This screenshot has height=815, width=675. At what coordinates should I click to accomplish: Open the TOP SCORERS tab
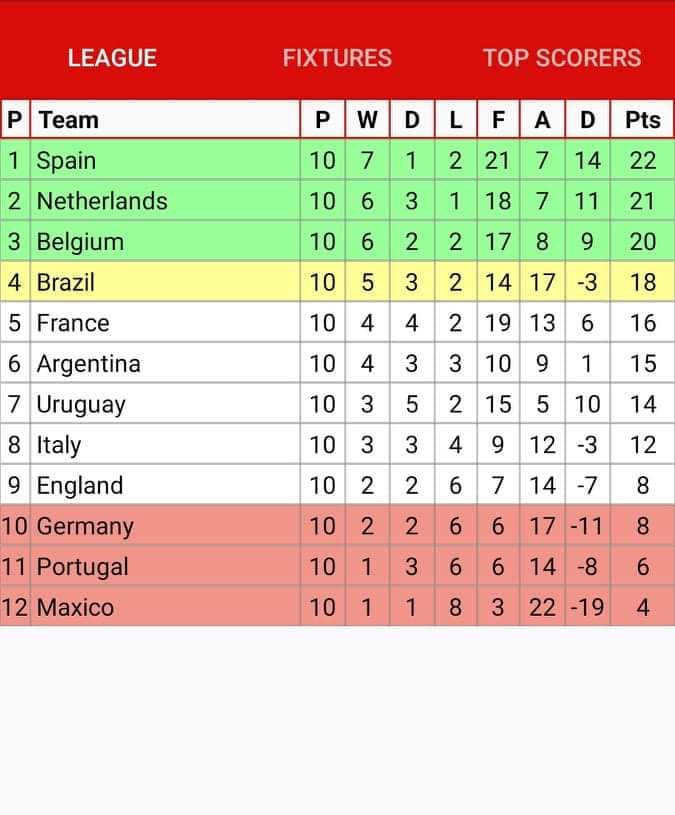point(562,58)
